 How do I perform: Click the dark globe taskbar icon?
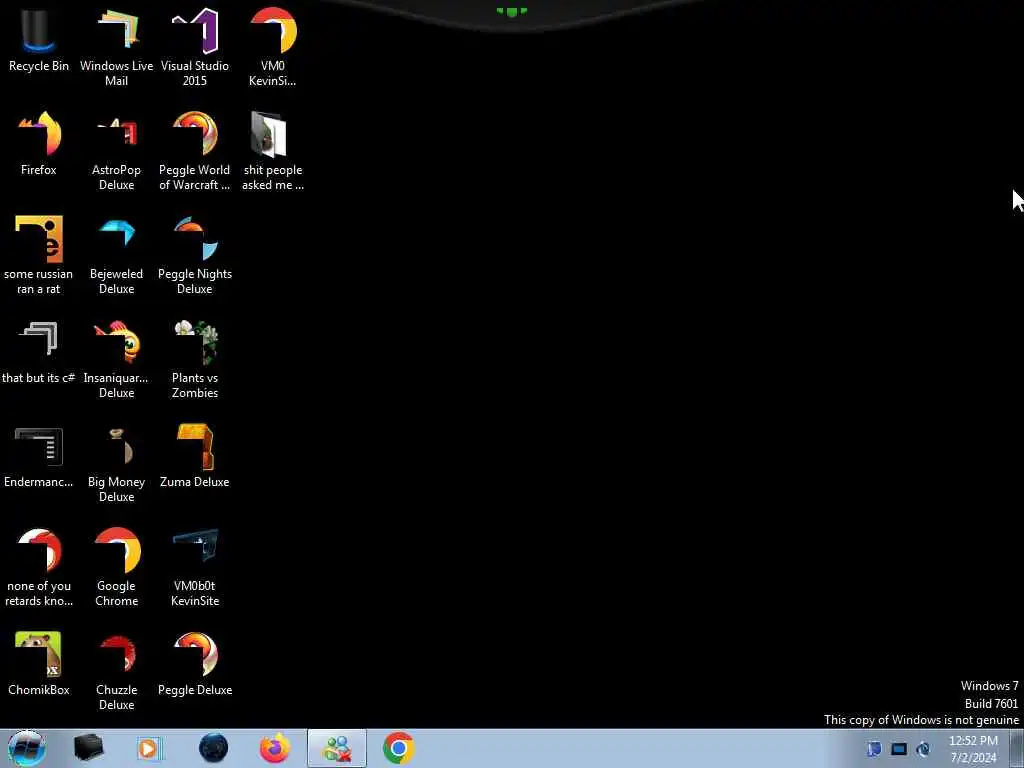coord(214,748)
